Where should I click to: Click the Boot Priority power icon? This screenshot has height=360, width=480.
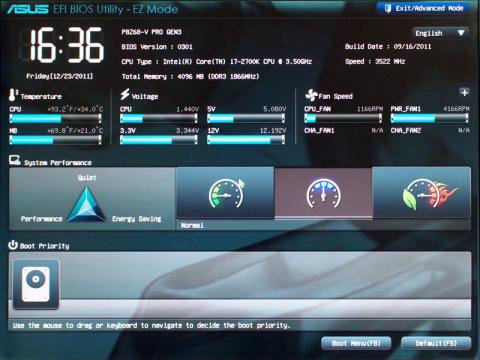coord(13,245)
